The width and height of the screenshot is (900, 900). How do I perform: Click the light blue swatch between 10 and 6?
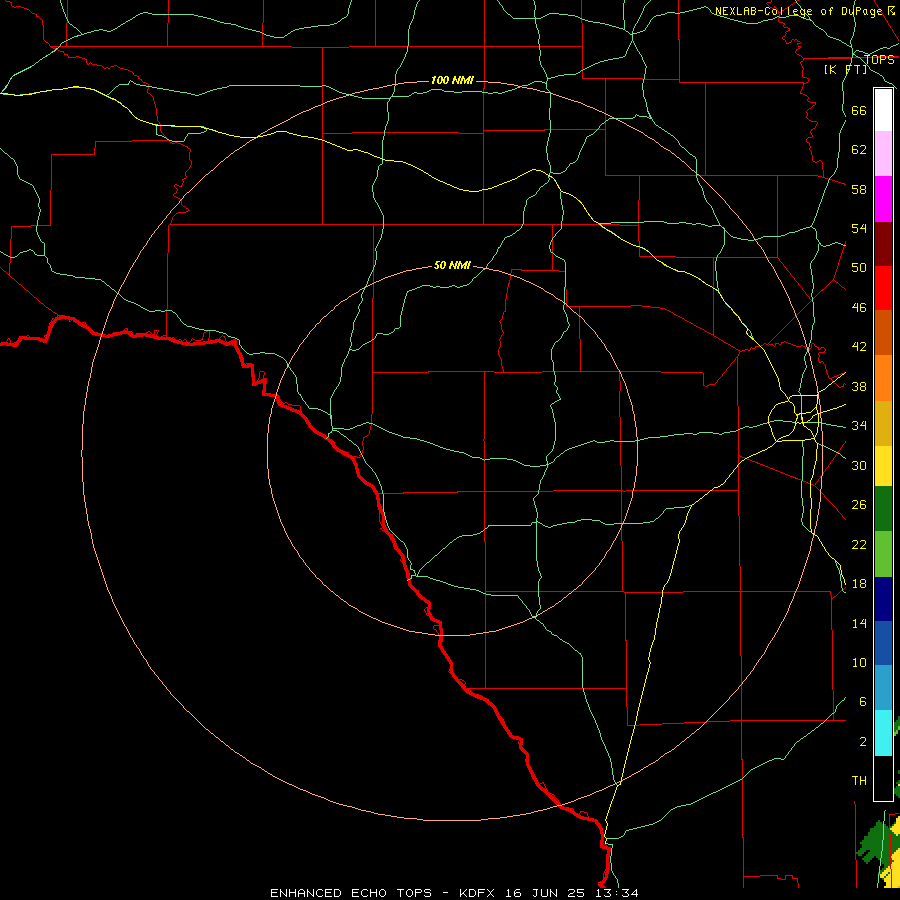click(x=883, y=688)
